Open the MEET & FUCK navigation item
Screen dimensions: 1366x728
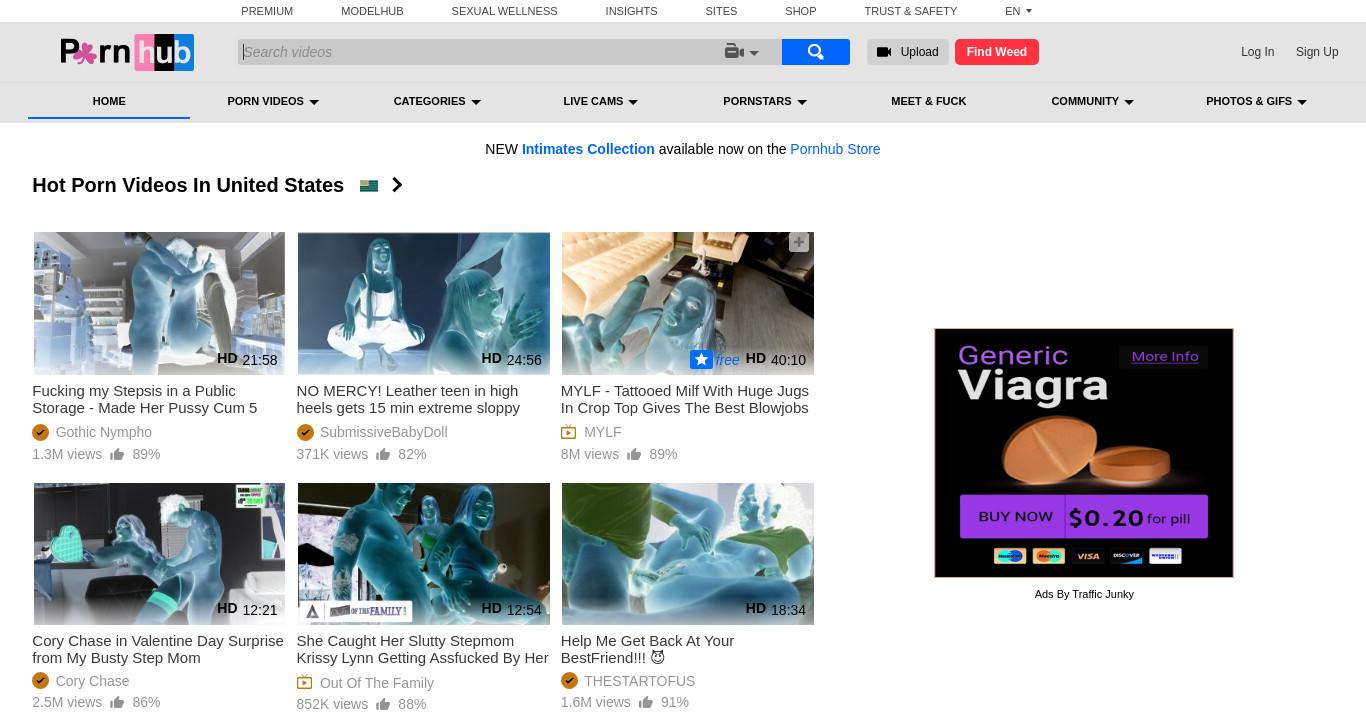click(x=928, y=101)
